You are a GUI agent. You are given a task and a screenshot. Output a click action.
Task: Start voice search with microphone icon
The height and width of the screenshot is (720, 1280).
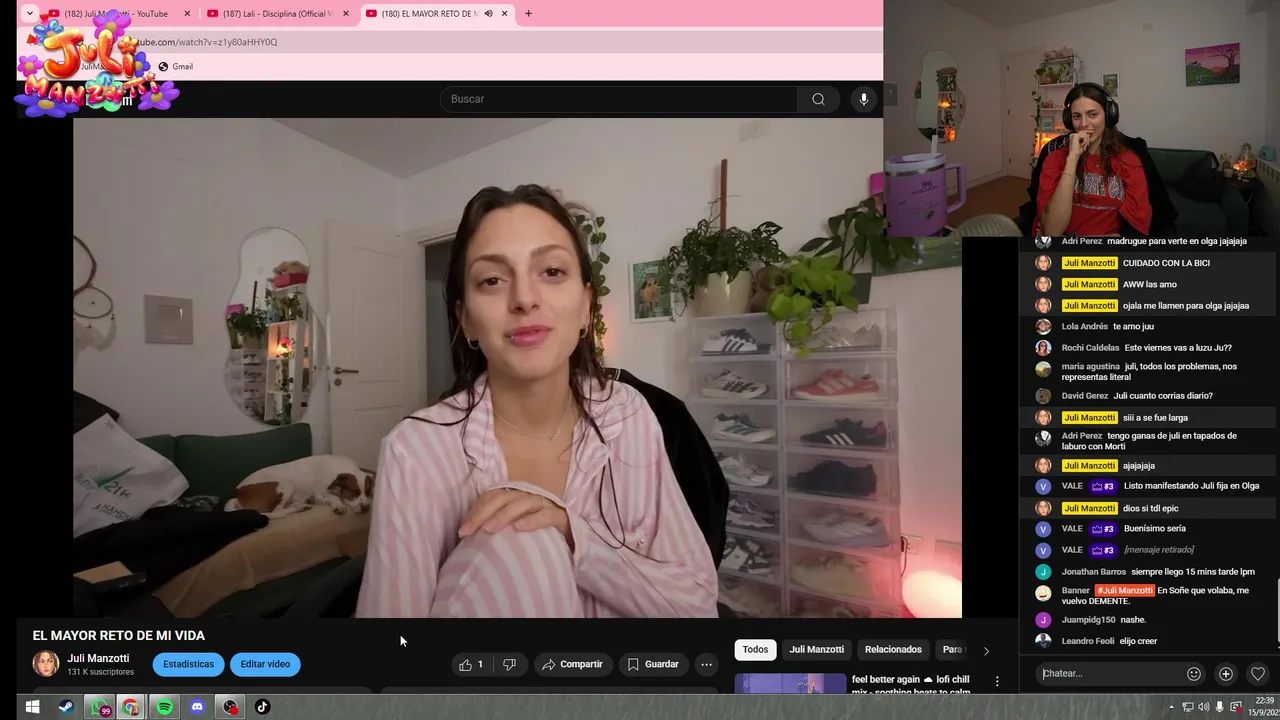tap(864, 99)
